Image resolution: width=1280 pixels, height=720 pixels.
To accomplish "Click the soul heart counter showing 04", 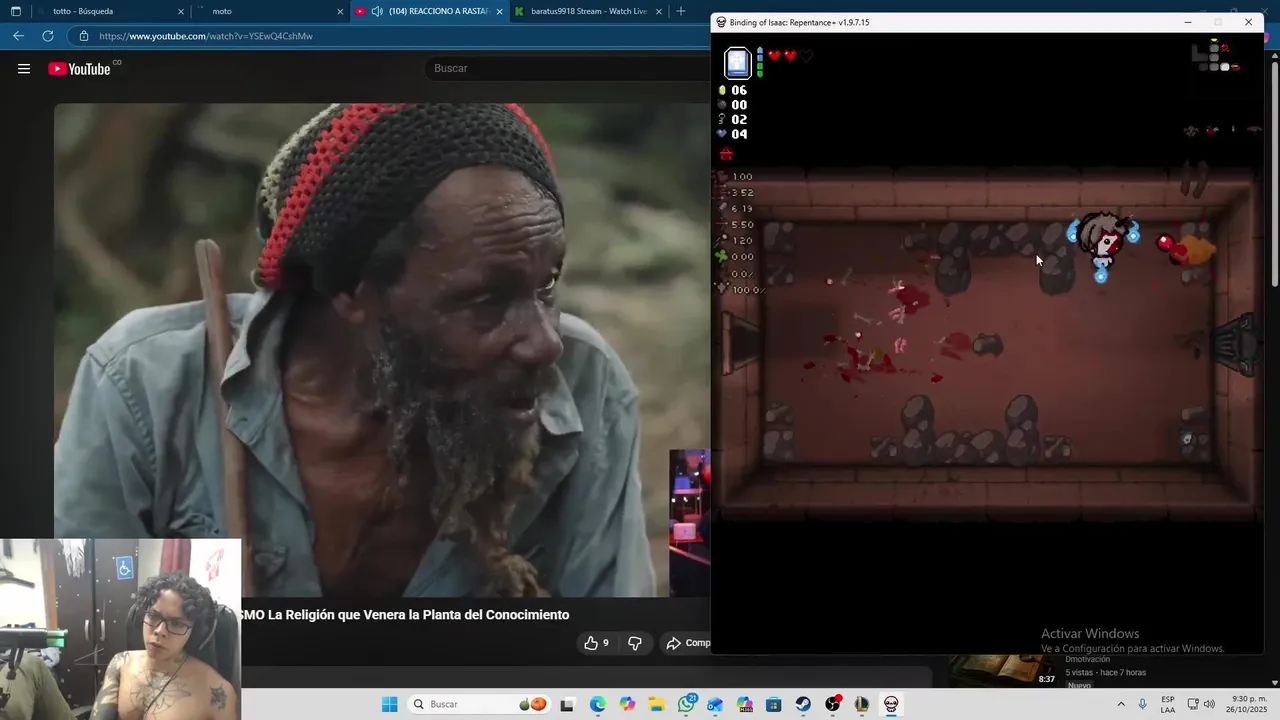I will (733, 134).
